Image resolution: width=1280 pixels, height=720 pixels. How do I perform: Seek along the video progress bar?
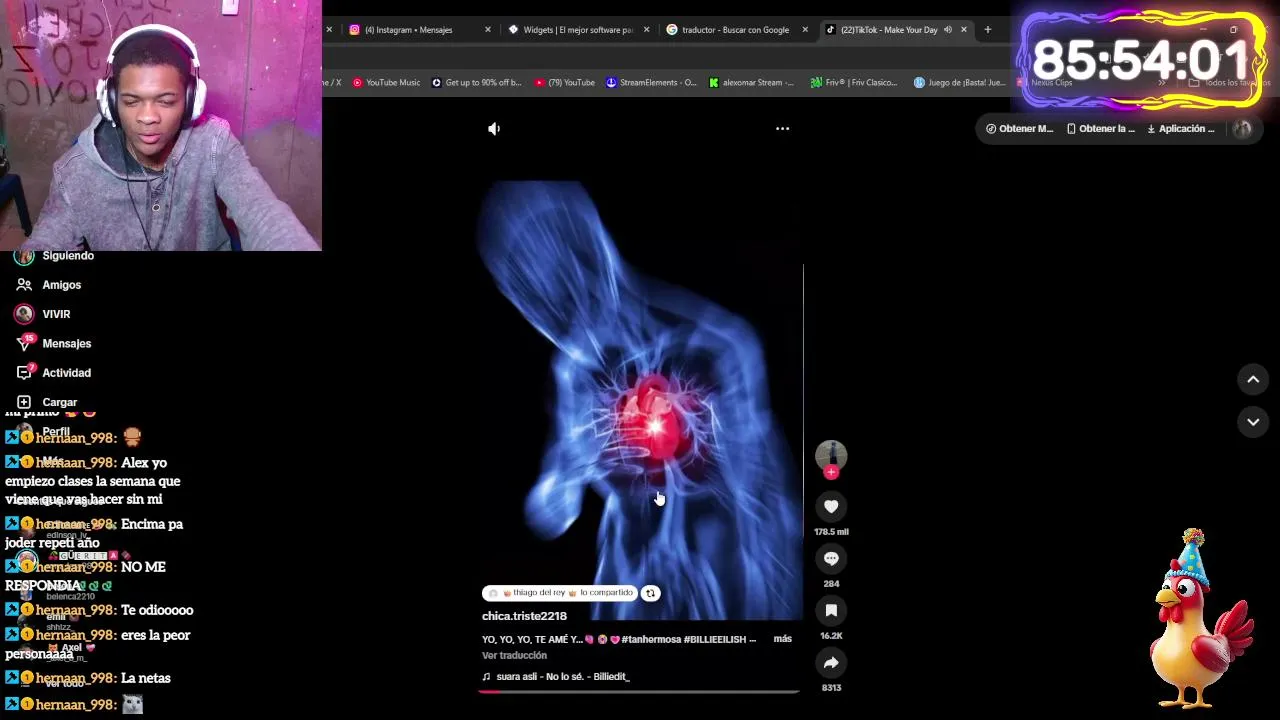(x=640, y=691)
